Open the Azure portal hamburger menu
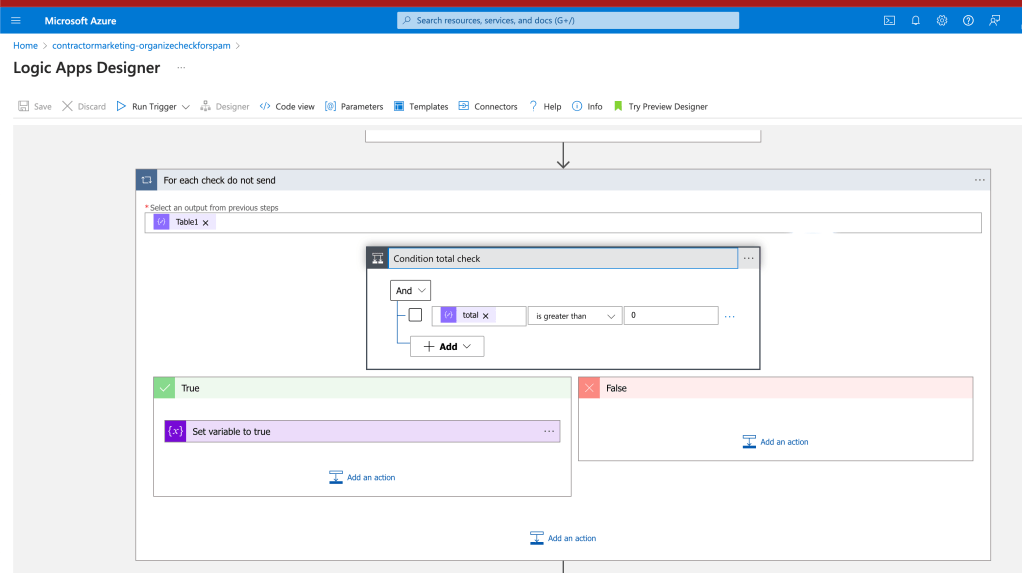The width and height of the screenshot is (1022, 573). point(16,20)
